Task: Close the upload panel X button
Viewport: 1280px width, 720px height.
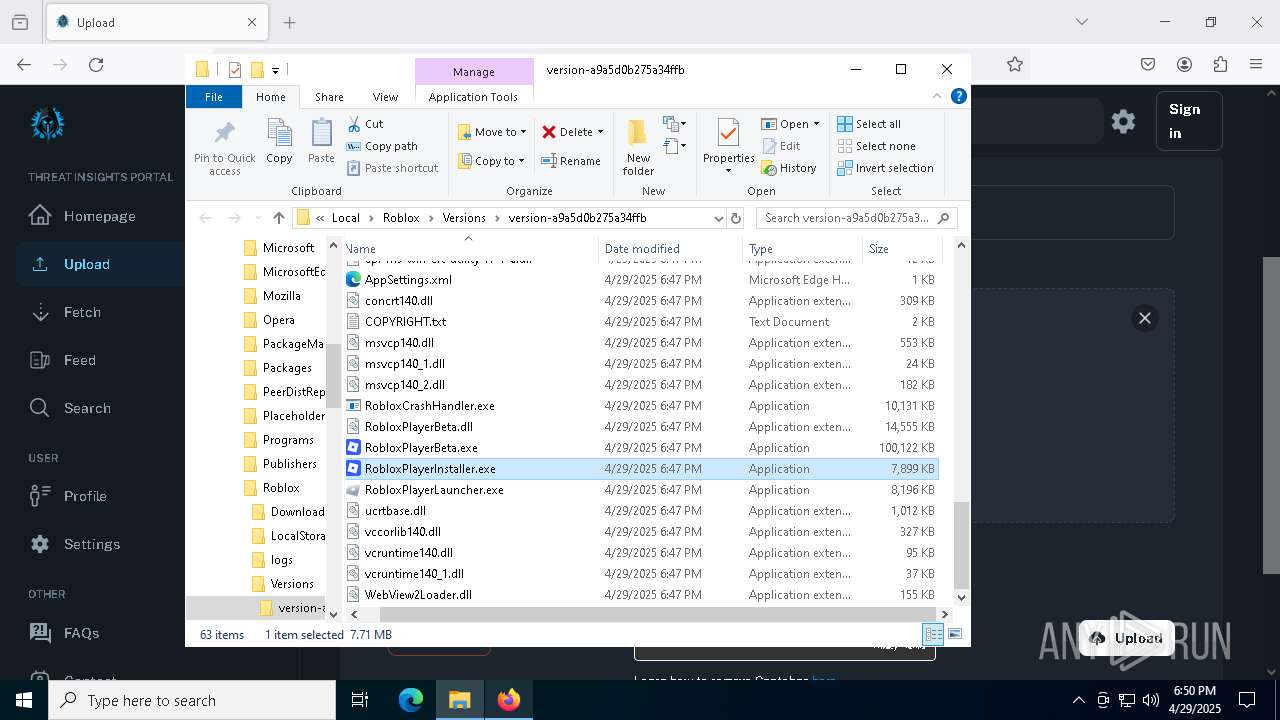Action: (x=1145, y=318)
